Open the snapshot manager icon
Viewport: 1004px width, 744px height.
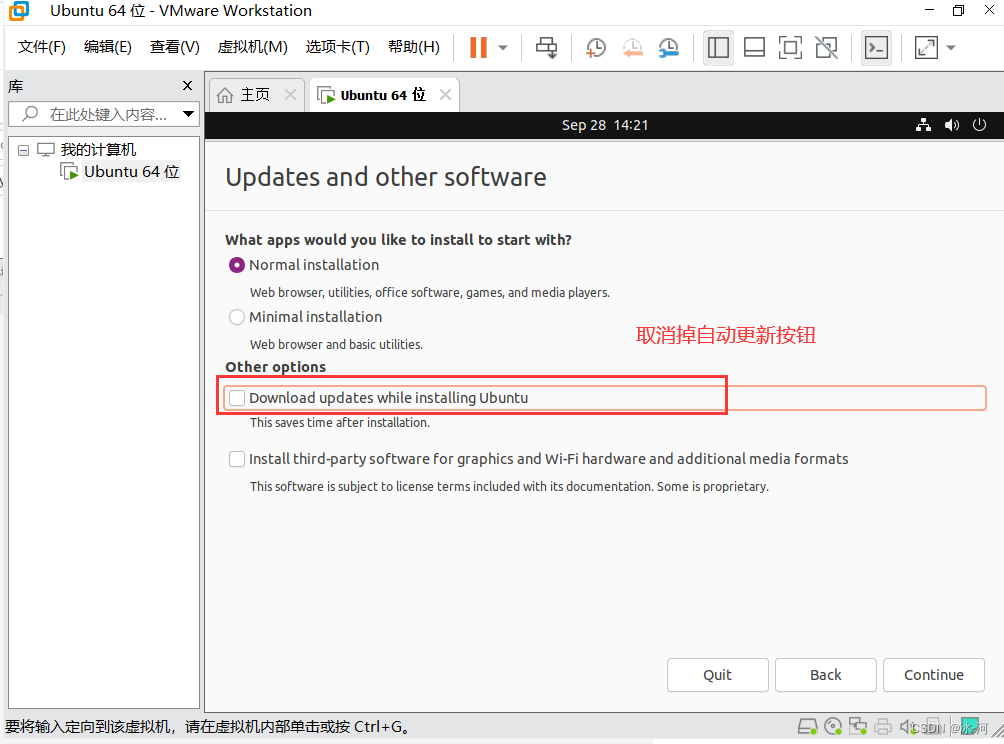(x=668, y=47)
